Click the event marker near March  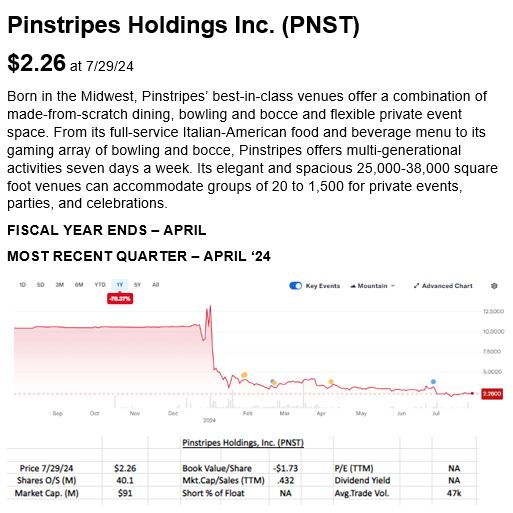pyautogui.click(x=273, y=382)
